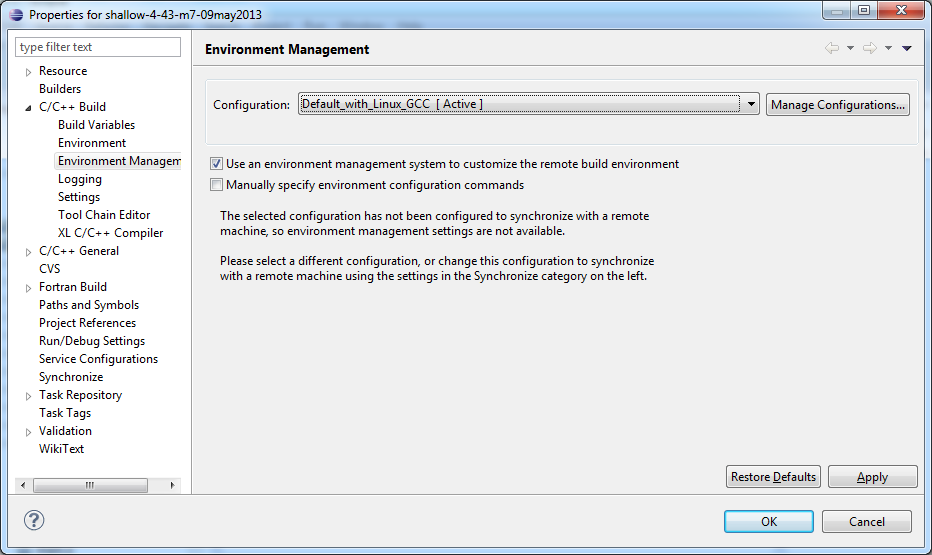Collapse the C/C++ Build node
Screen dimensions: 932x555
coord(28,108)
